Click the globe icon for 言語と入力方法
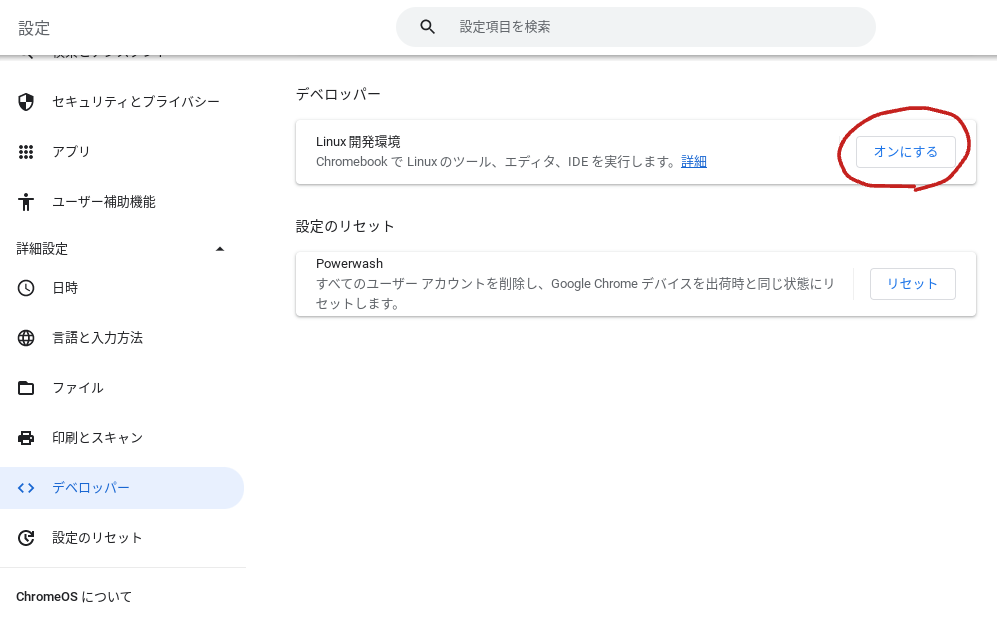The width and height of the screenshot is (997, 644). coord(25,338)
